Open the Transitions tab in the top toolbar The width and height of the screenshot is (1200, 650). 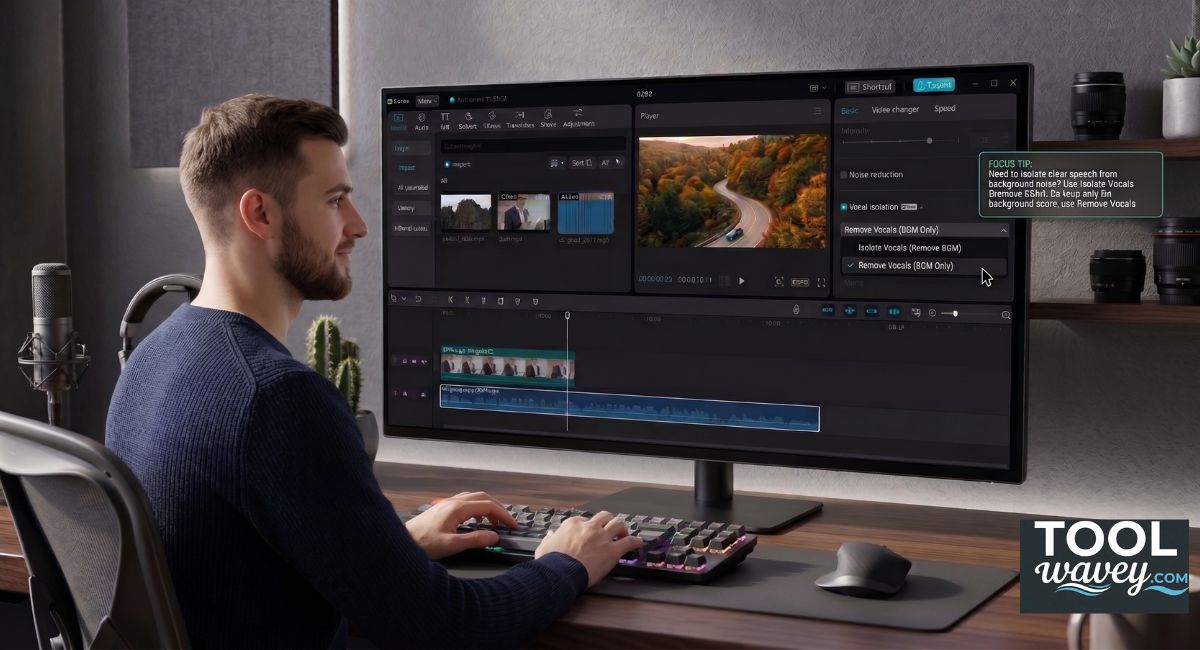520,121
